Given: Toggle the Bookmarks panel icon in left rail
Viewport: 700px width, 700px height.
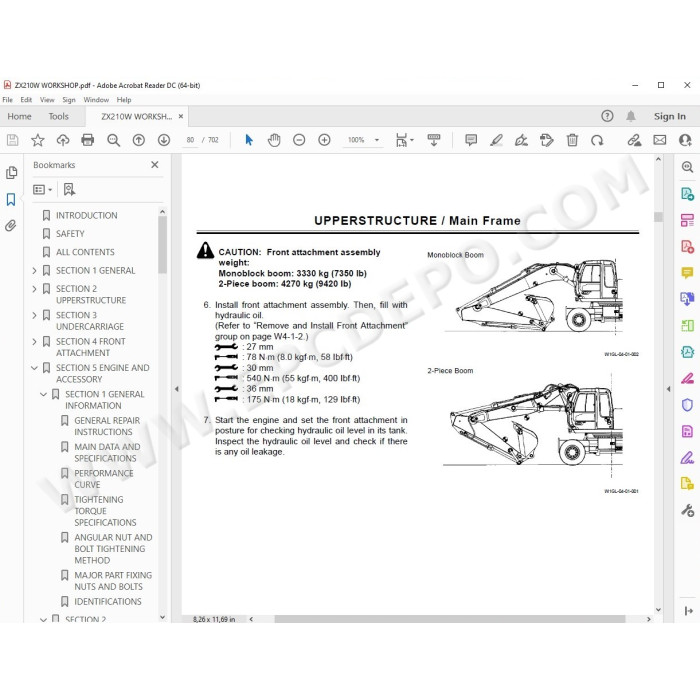Looking at the screenshot, I should (x=11, y=199).
